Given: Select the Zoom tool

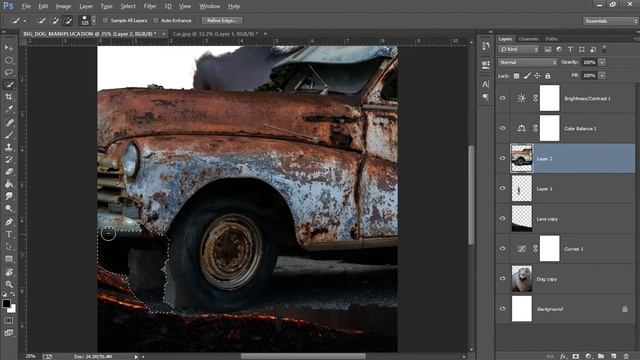Looking at the screenshot, I should coord(9,284).
